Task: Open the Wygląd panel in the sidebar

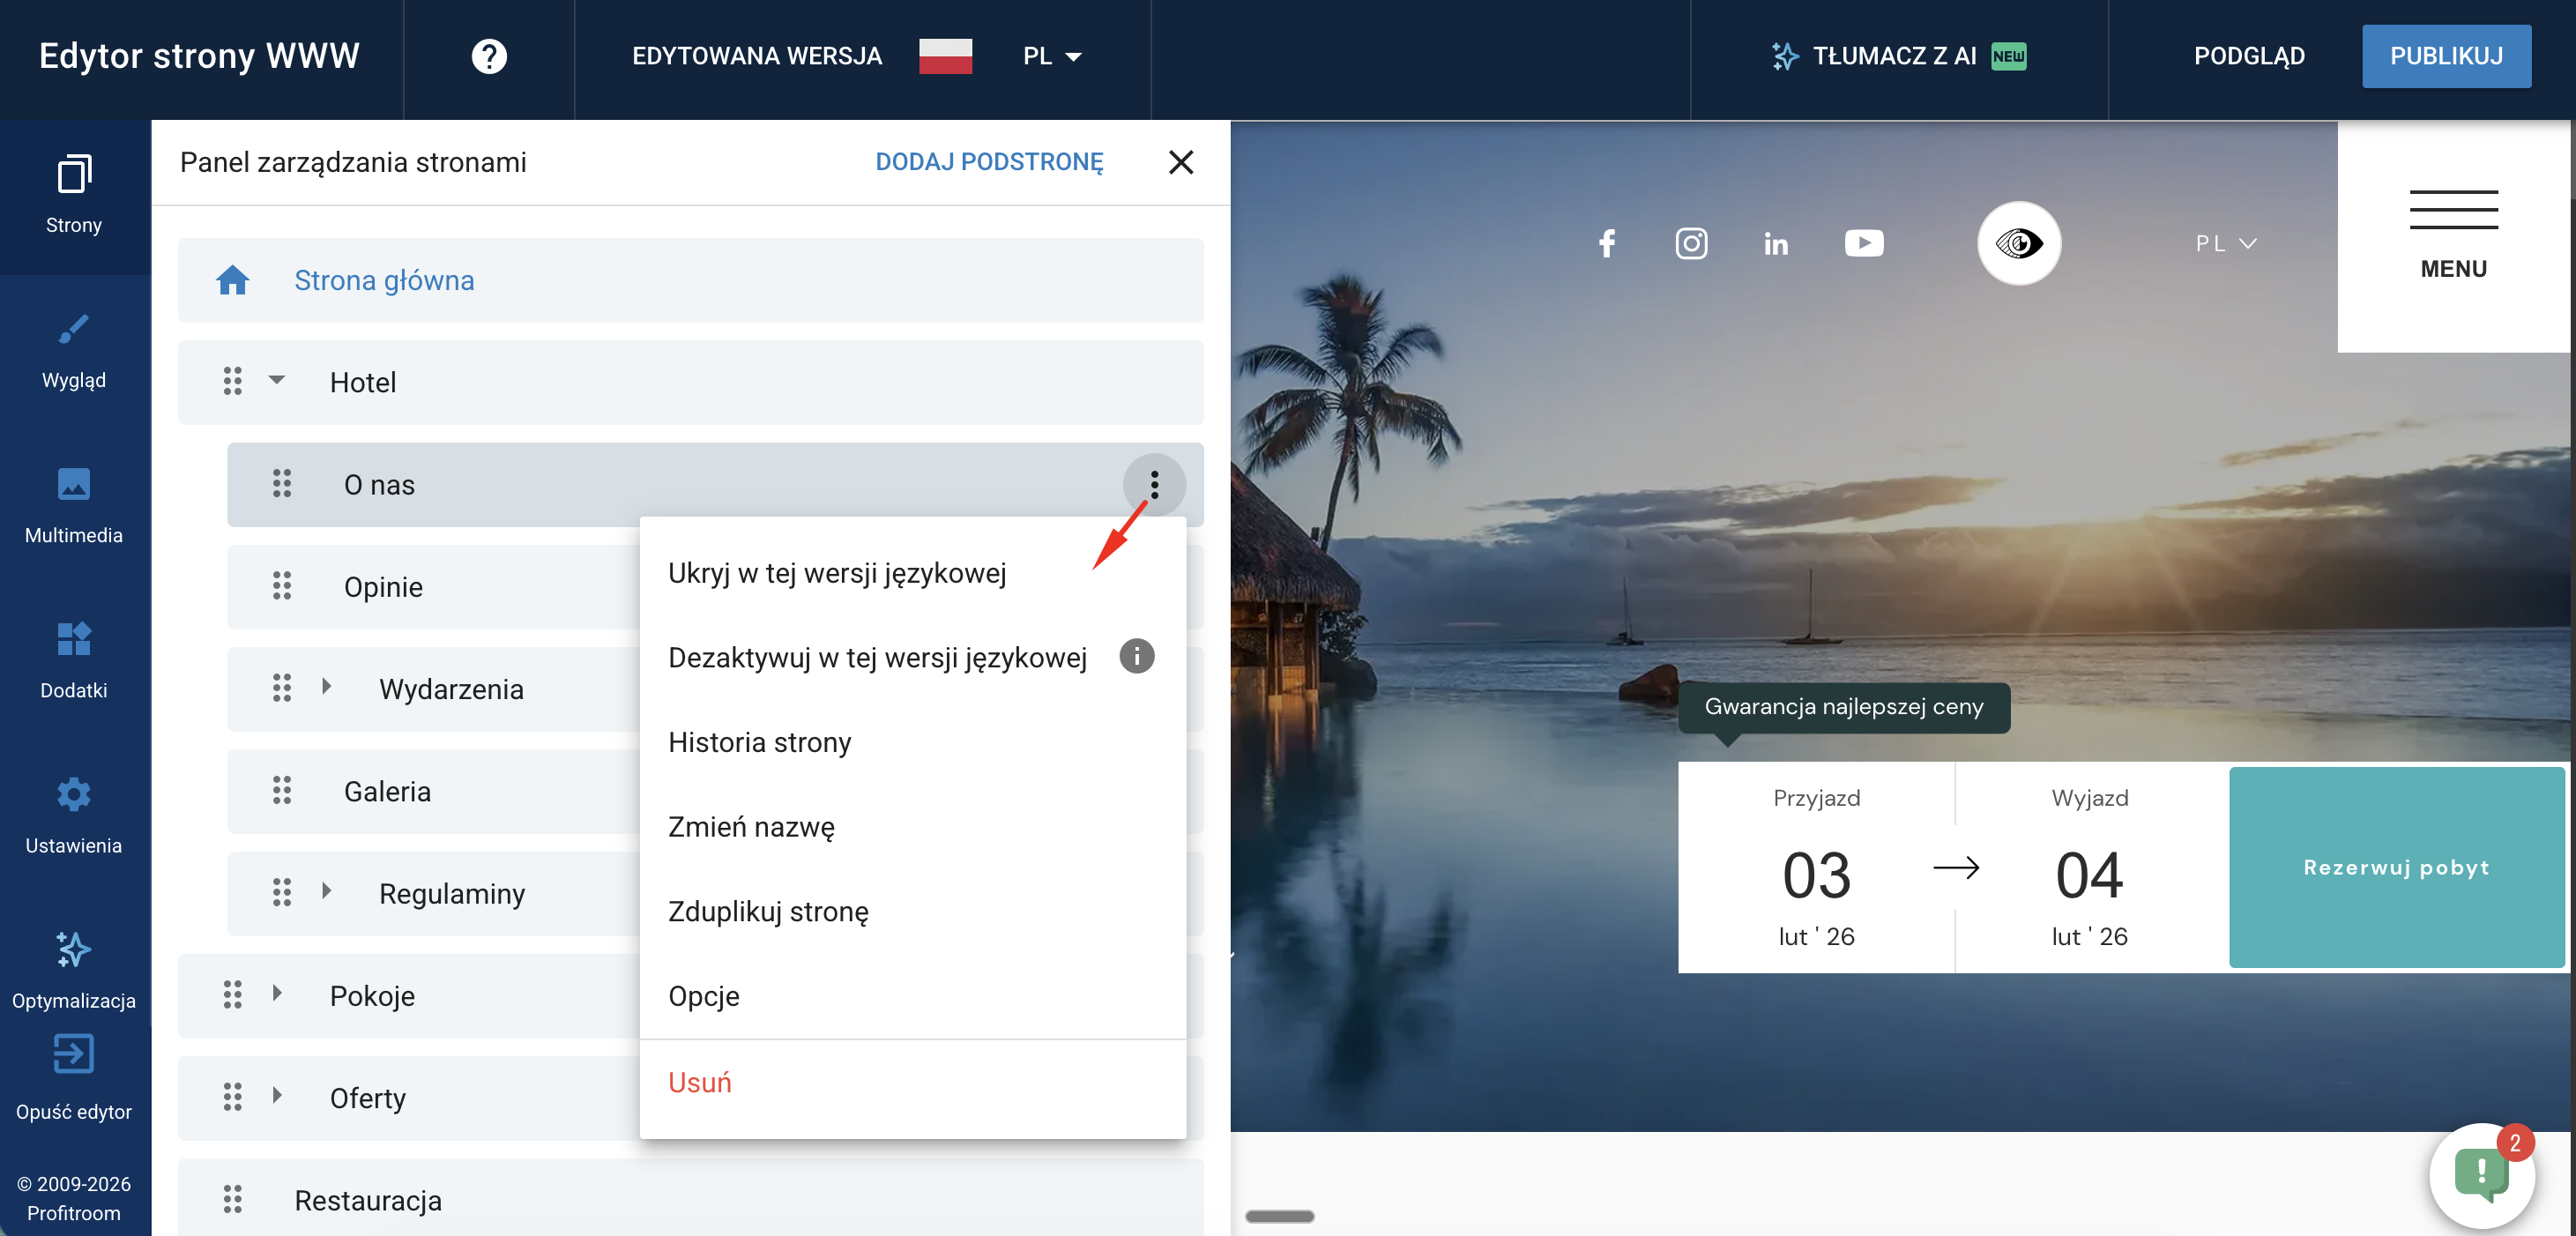Action: pos(74,350)
